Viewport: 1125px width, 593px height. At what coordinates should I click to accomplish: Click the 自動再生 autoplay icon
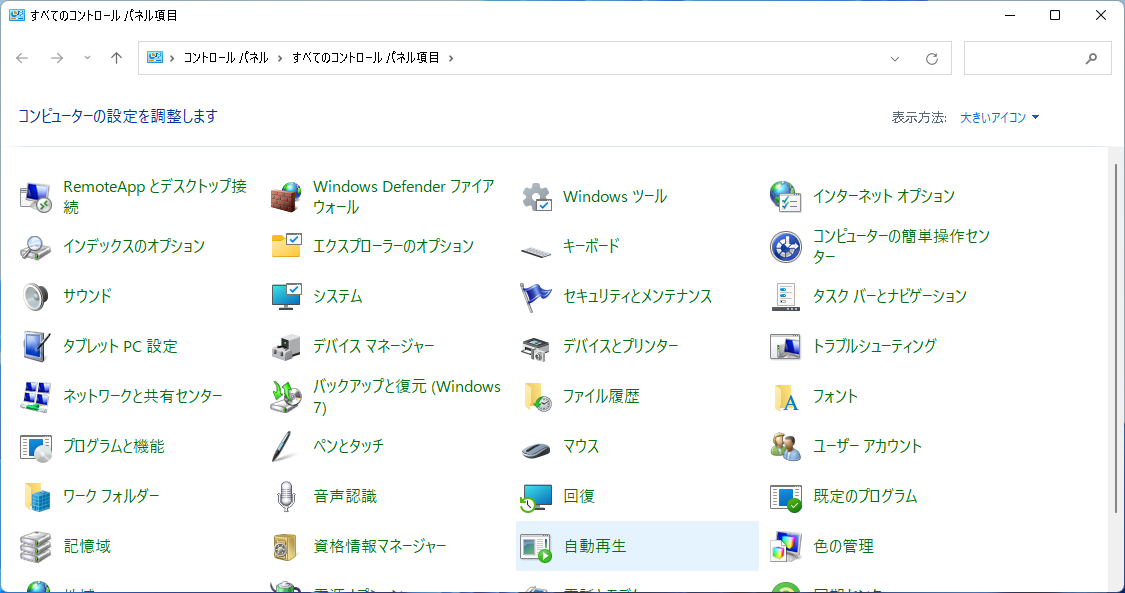(x=536, y=546)
